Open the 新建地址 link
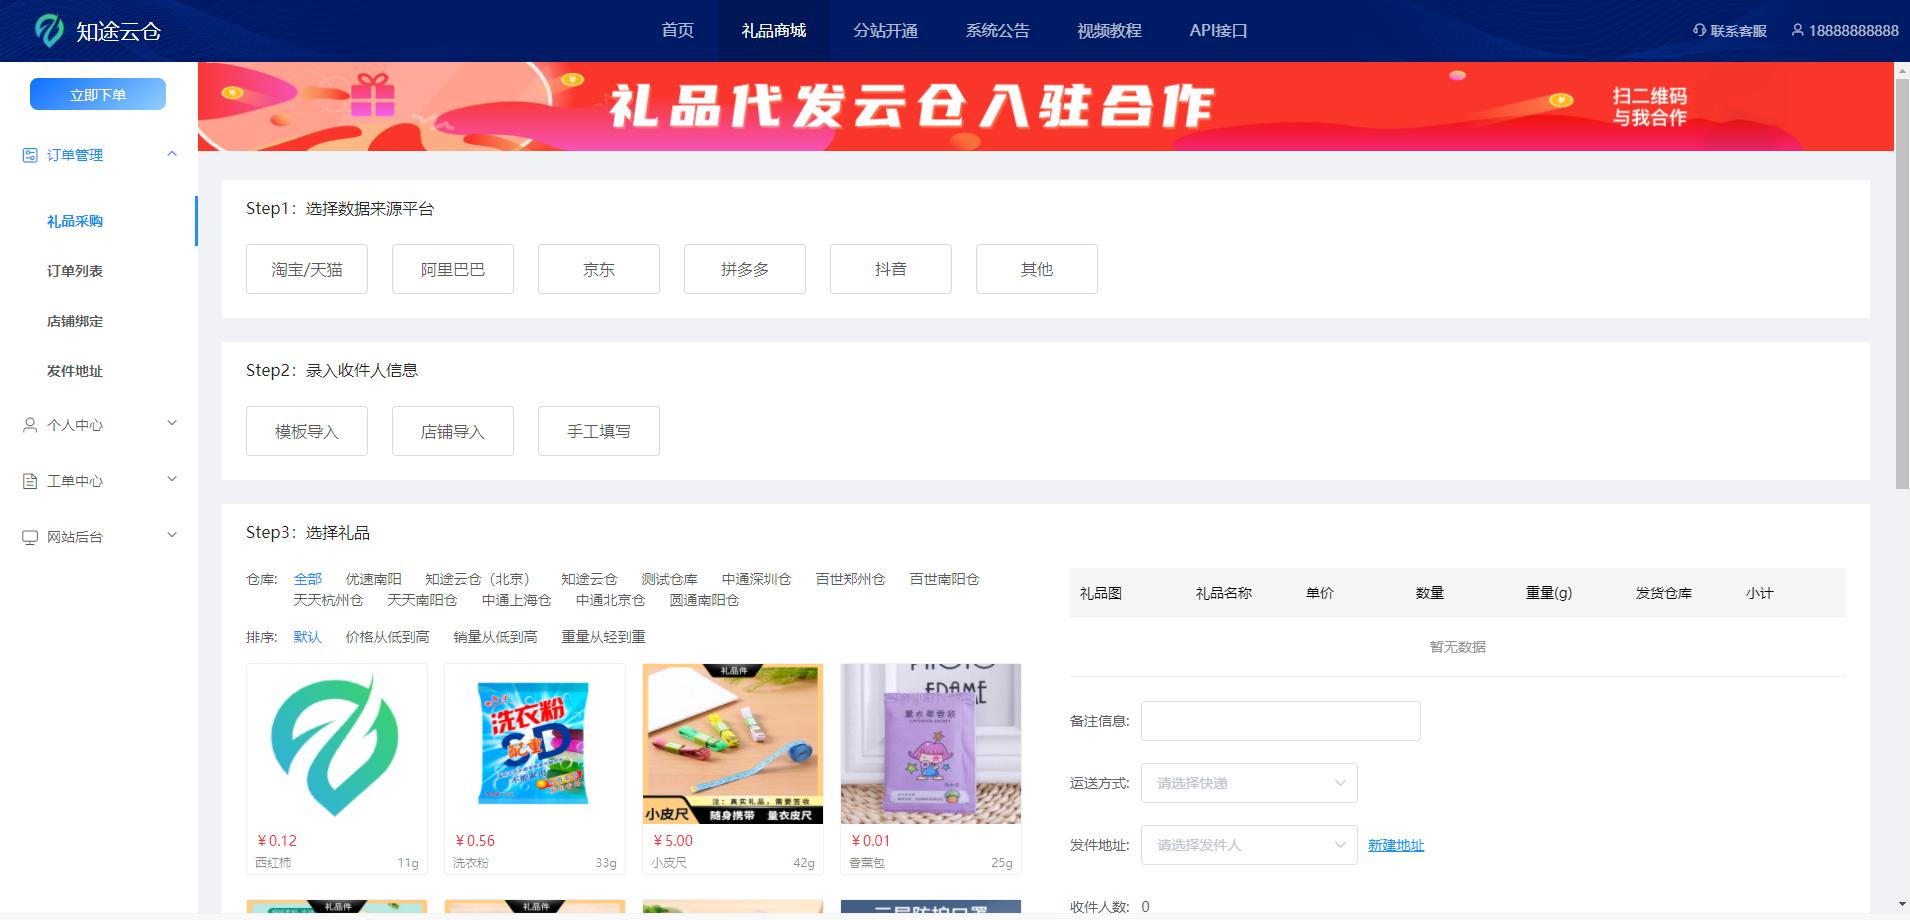 (x=1395, y=845)
